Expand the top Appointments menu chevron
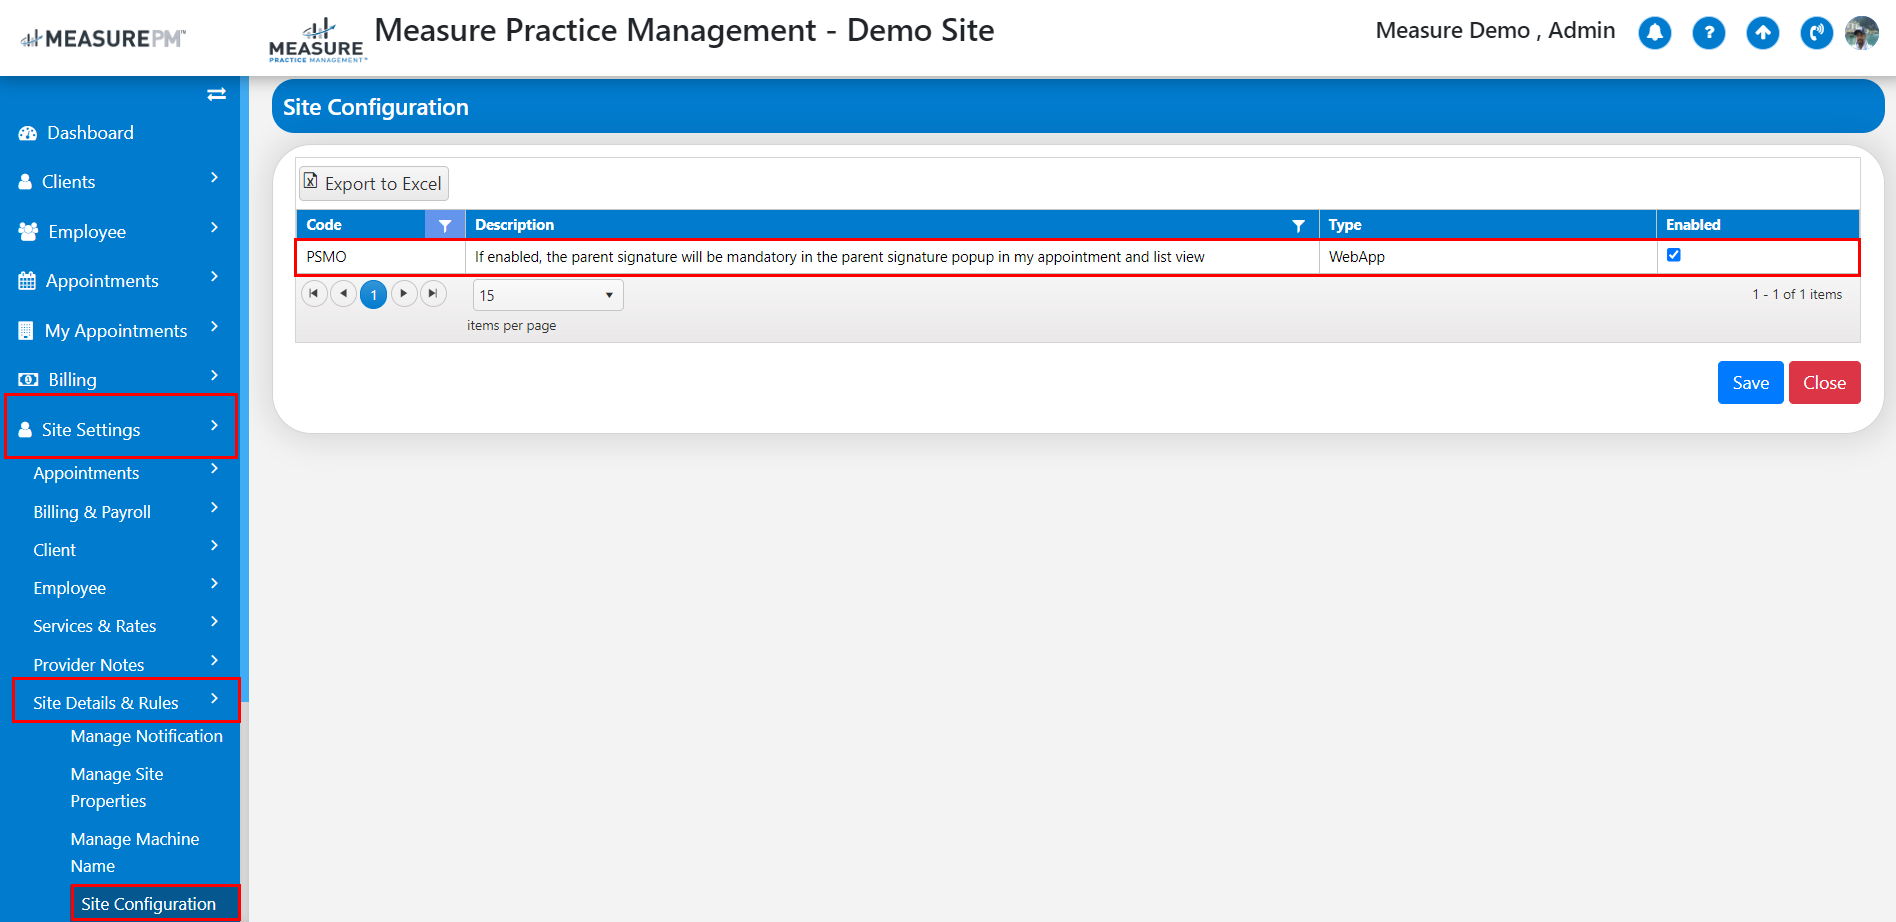The height and width of the screenshot is (922, 1896). pyautogui.click(x=214, y=276)
